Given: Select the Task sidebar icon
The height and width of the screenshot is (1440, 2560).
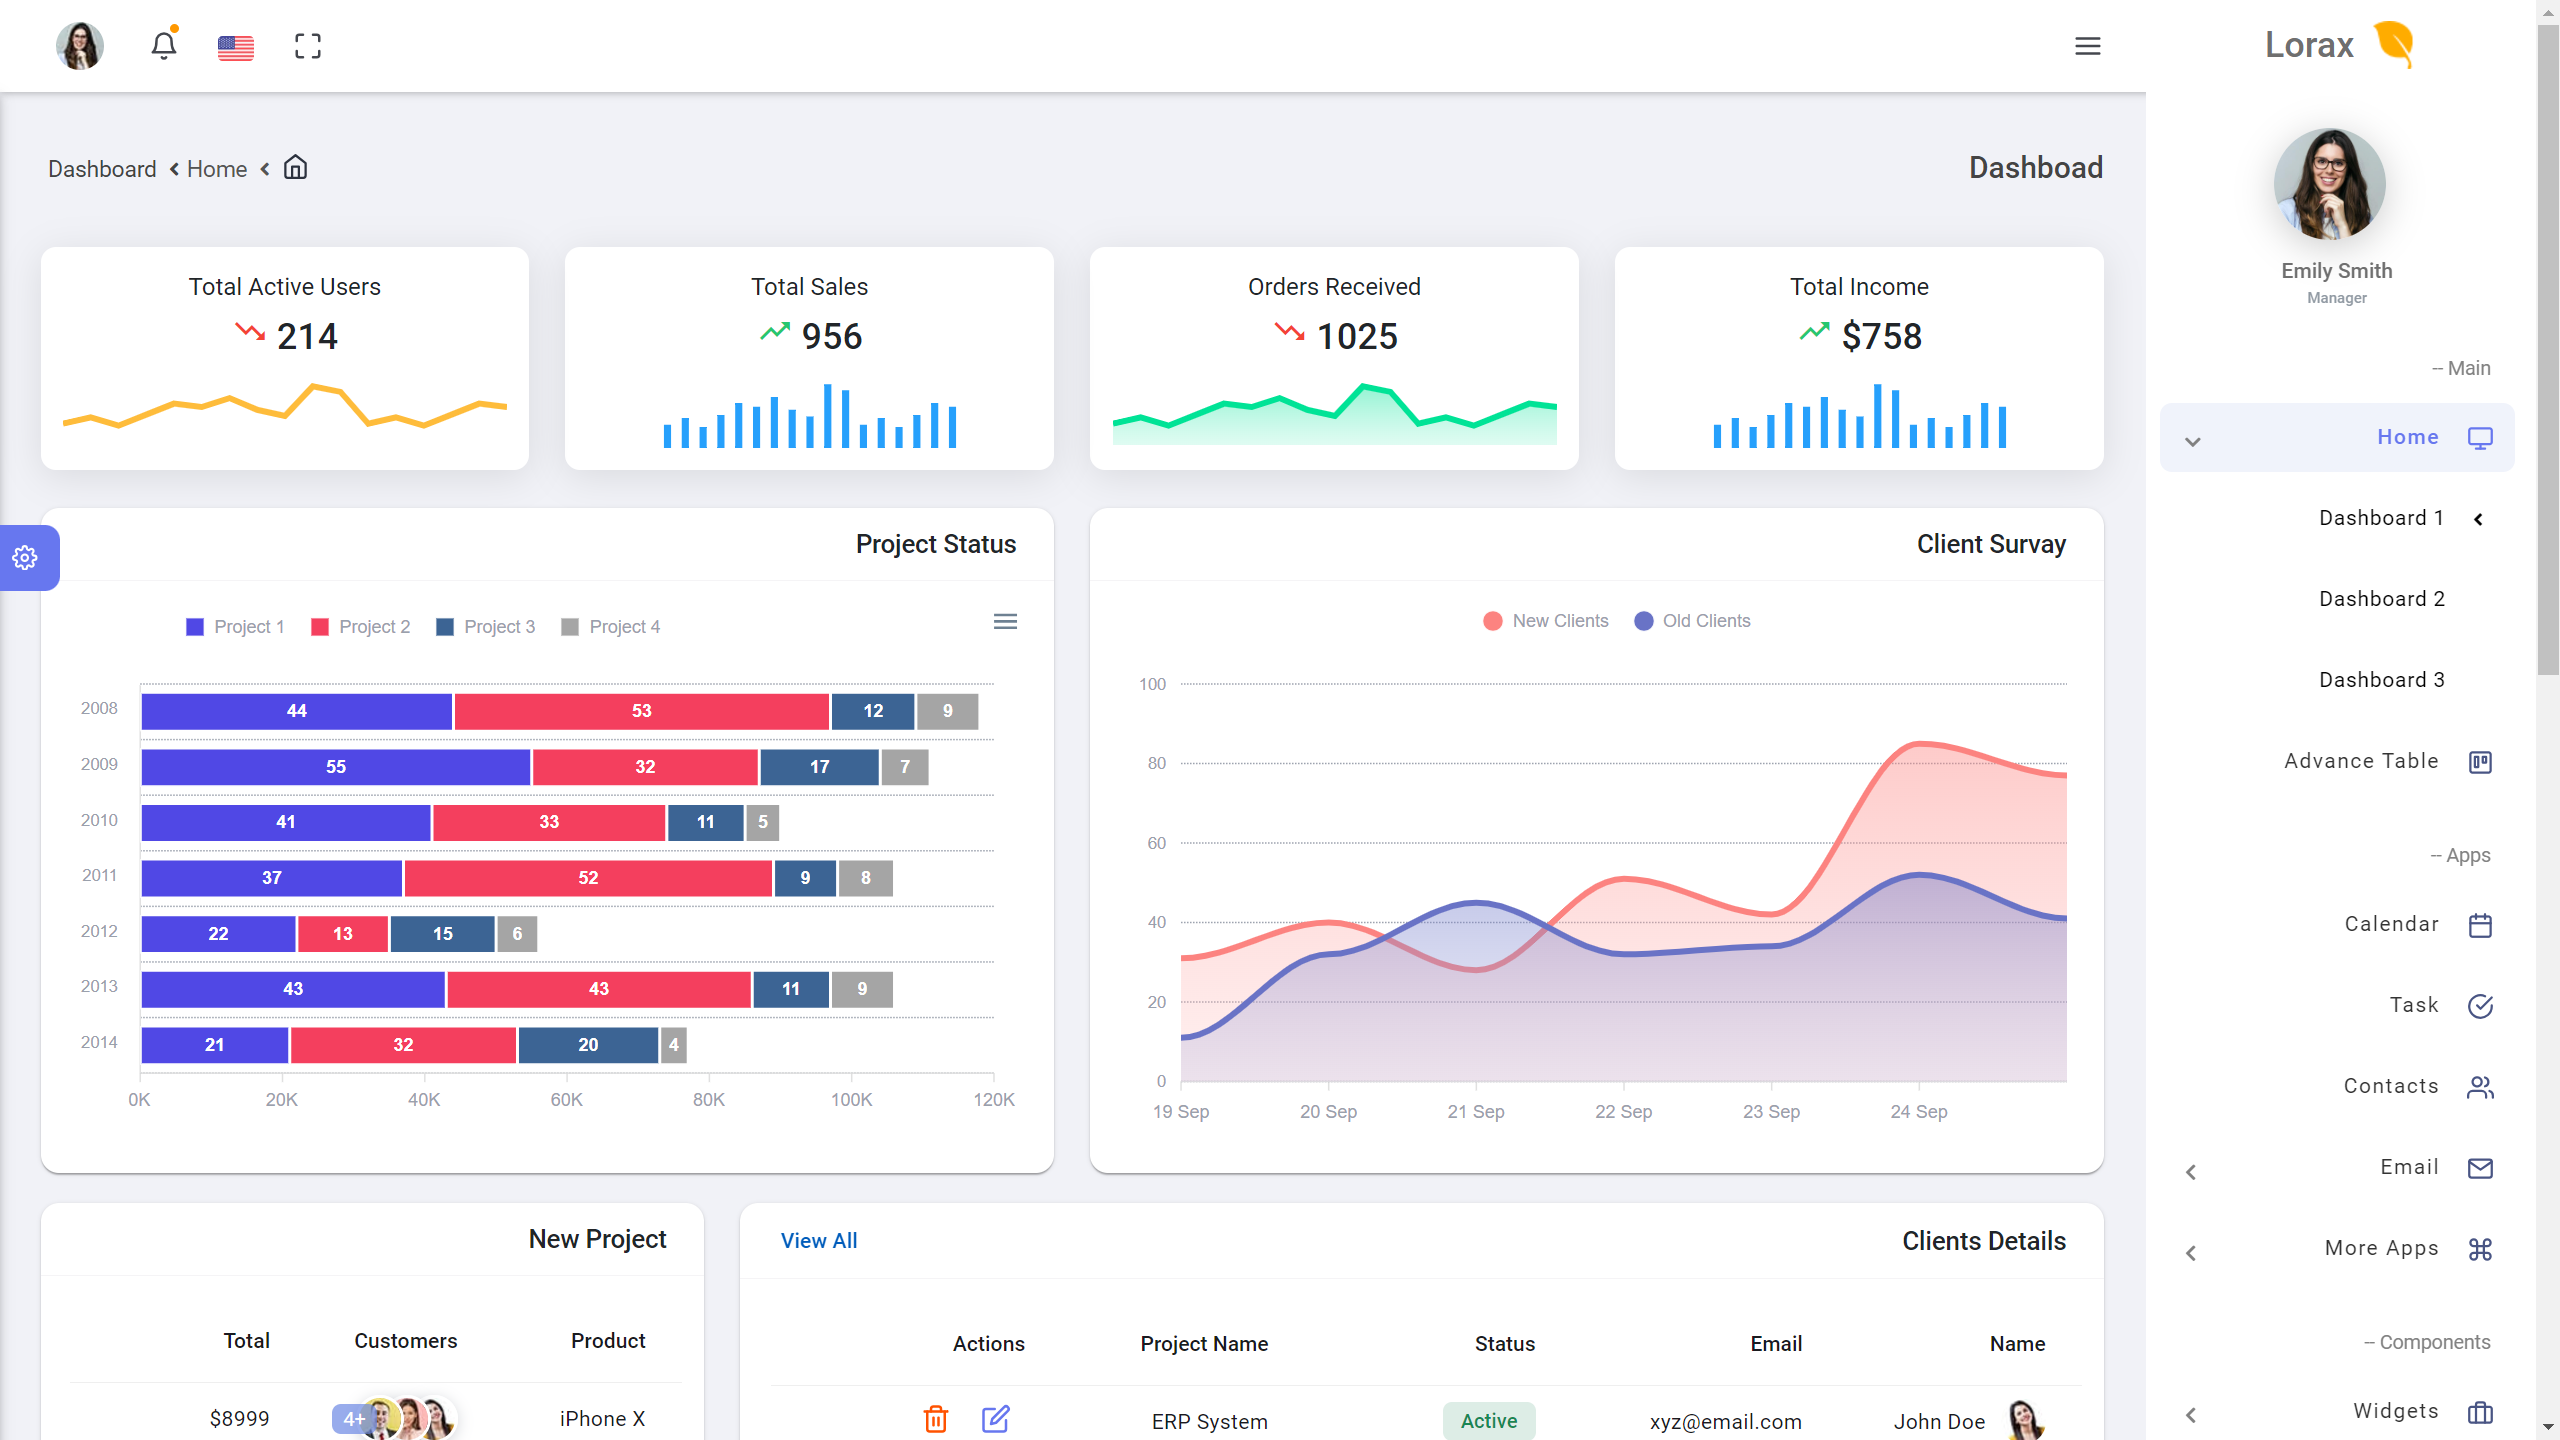Looking at the screenshot, I should coord(2483,1005).
